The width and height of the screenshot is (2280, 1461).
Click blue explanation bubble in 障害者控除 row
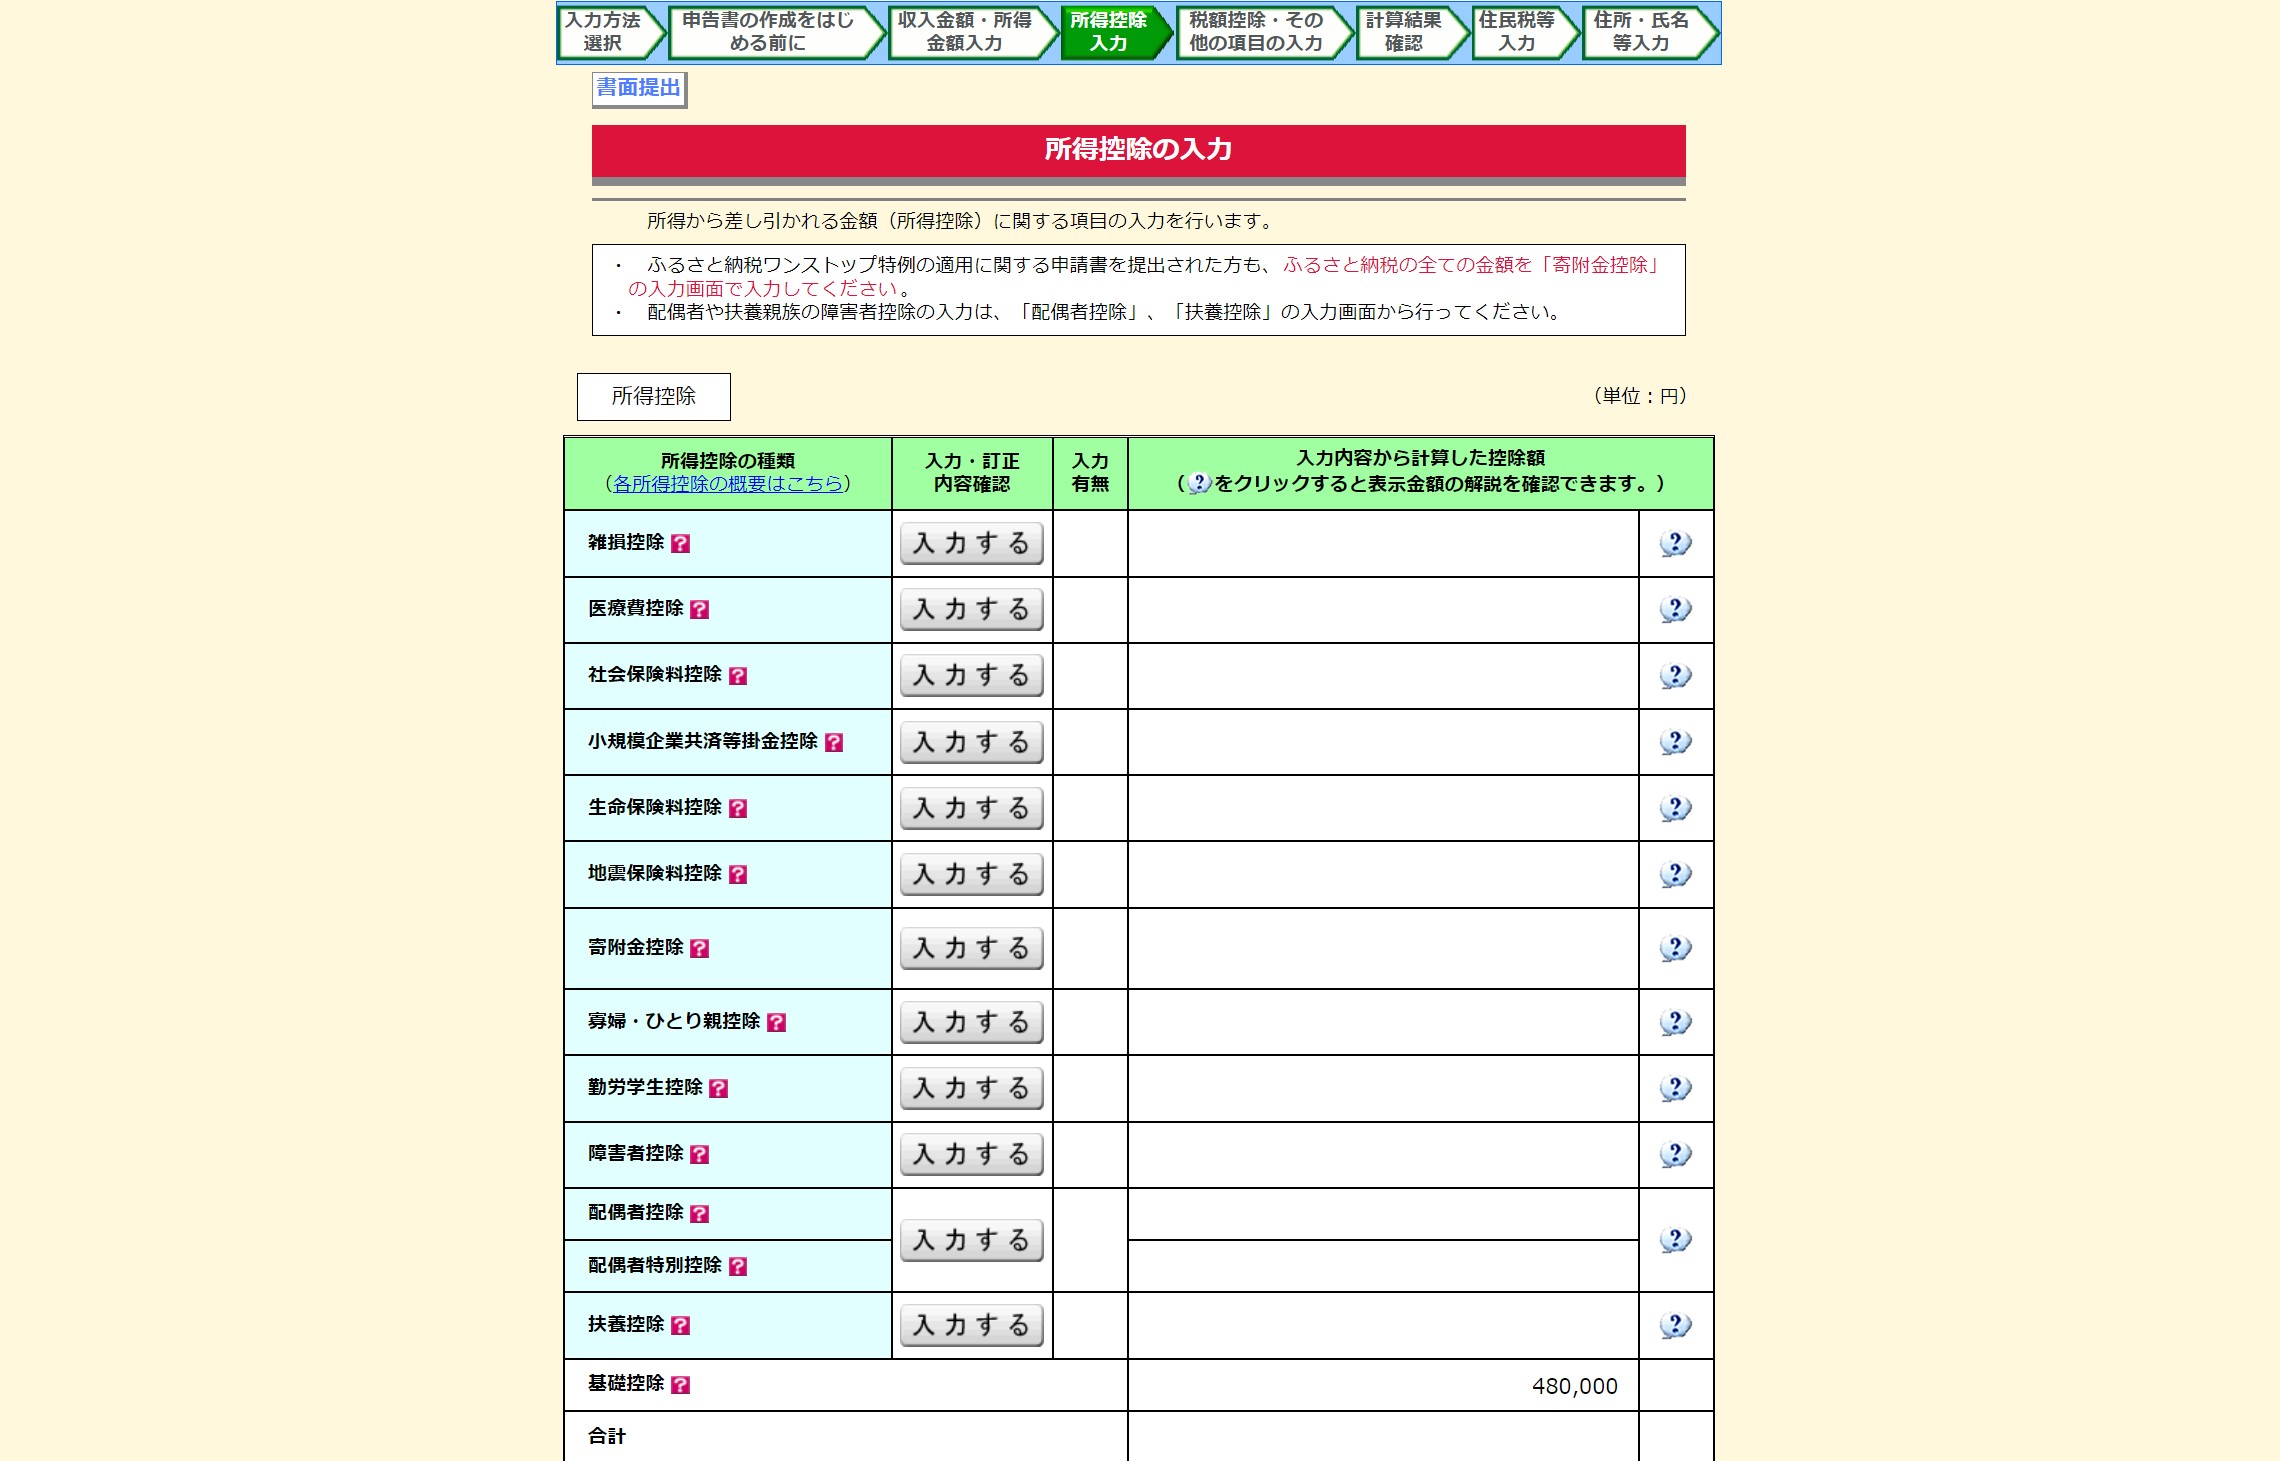[x=1675, y=1154]
